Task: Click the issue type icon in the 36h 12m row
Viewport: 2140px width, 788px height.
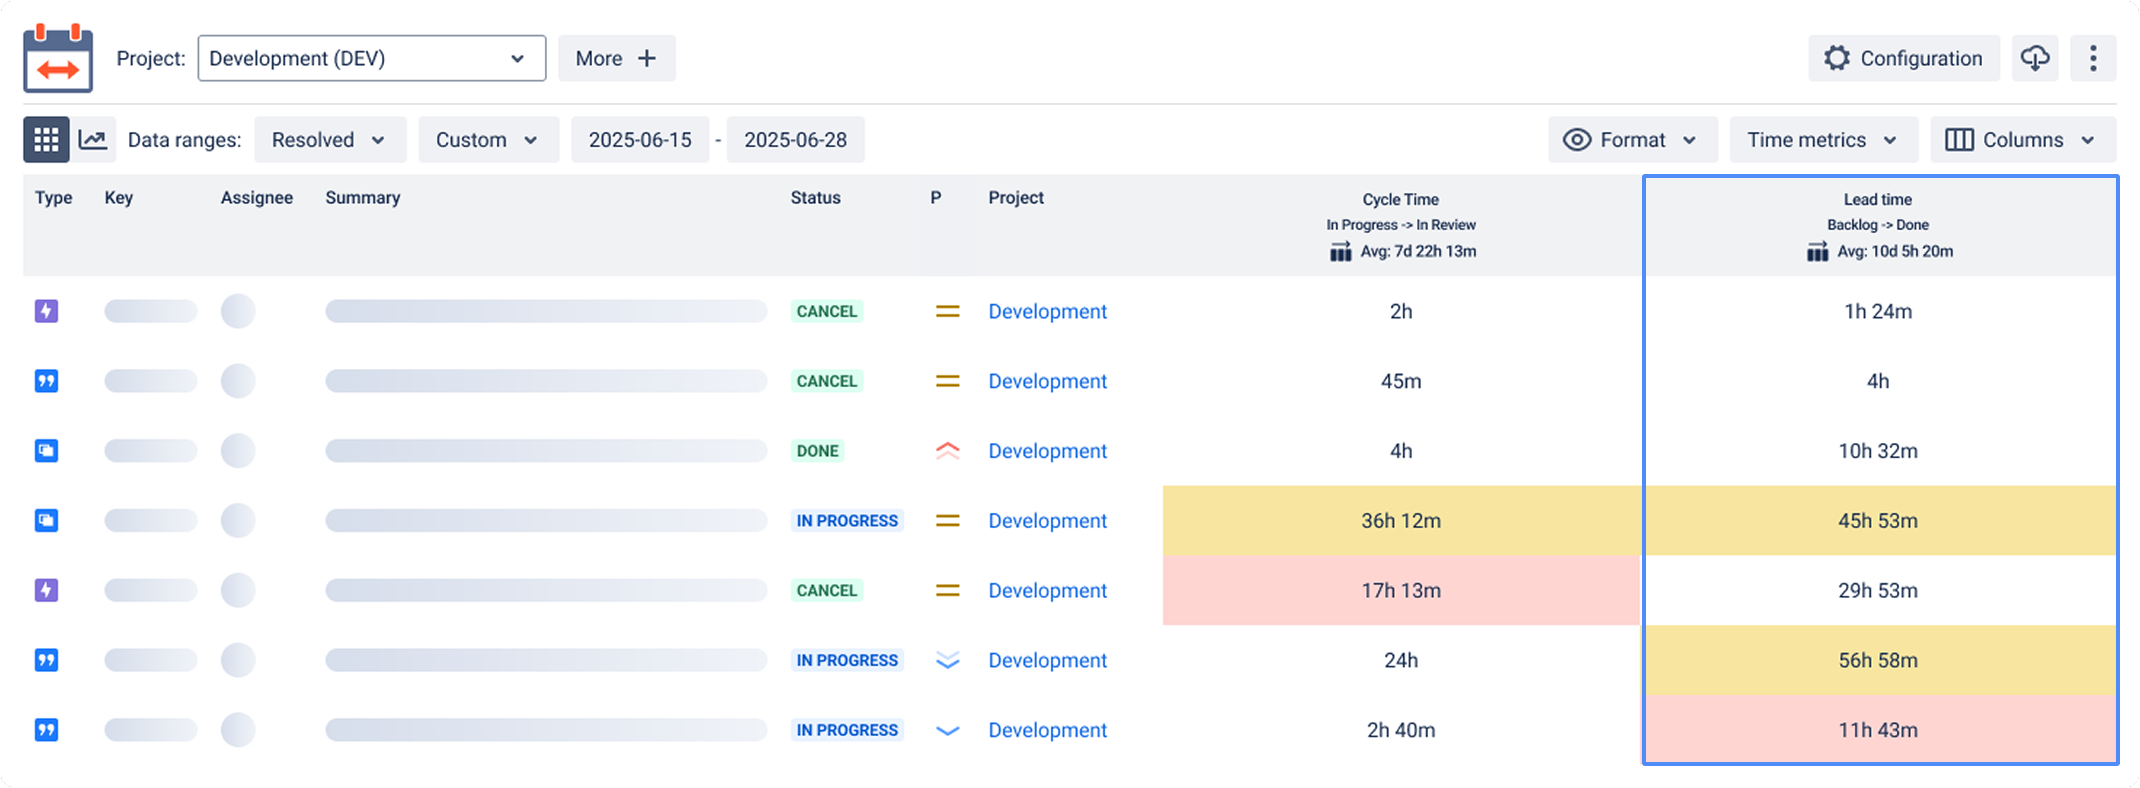Action: coord(46,521)
